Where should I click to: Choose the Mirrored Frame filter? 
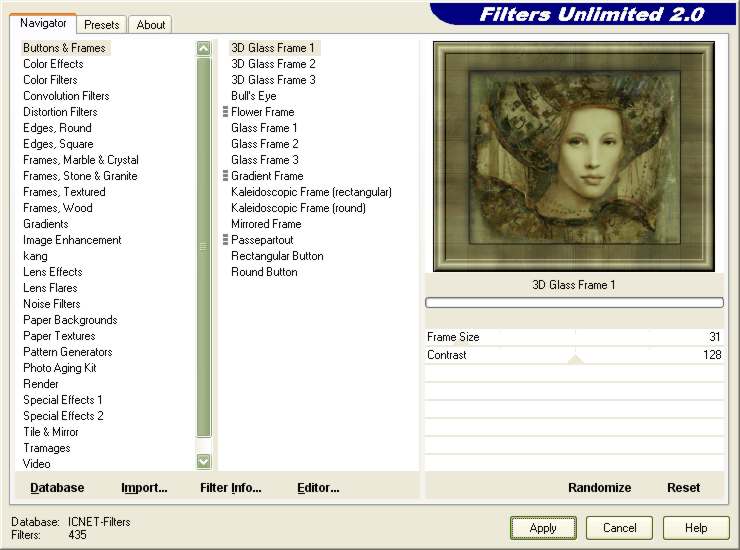(266, 224)
